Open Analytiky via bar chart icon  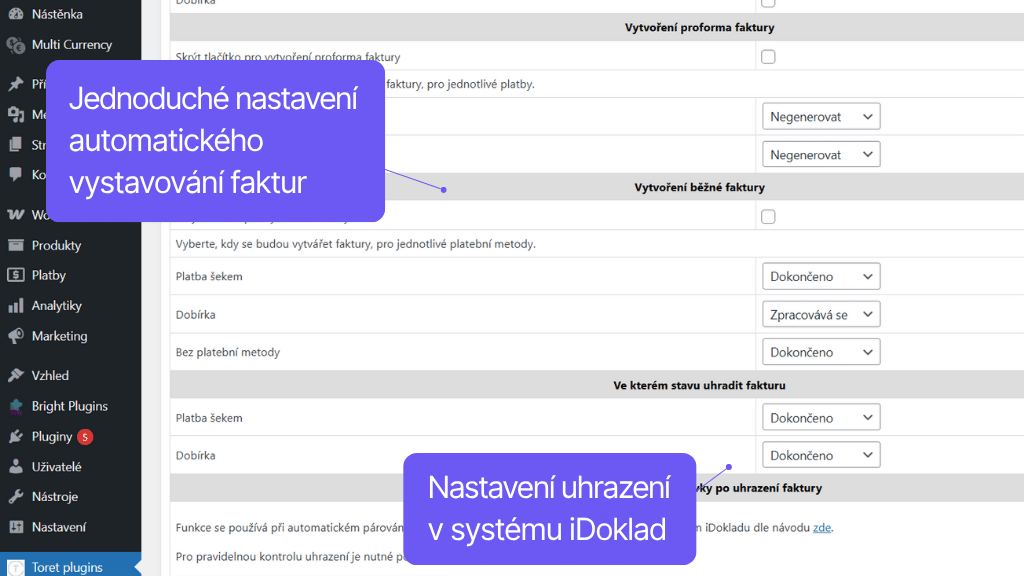15,306
